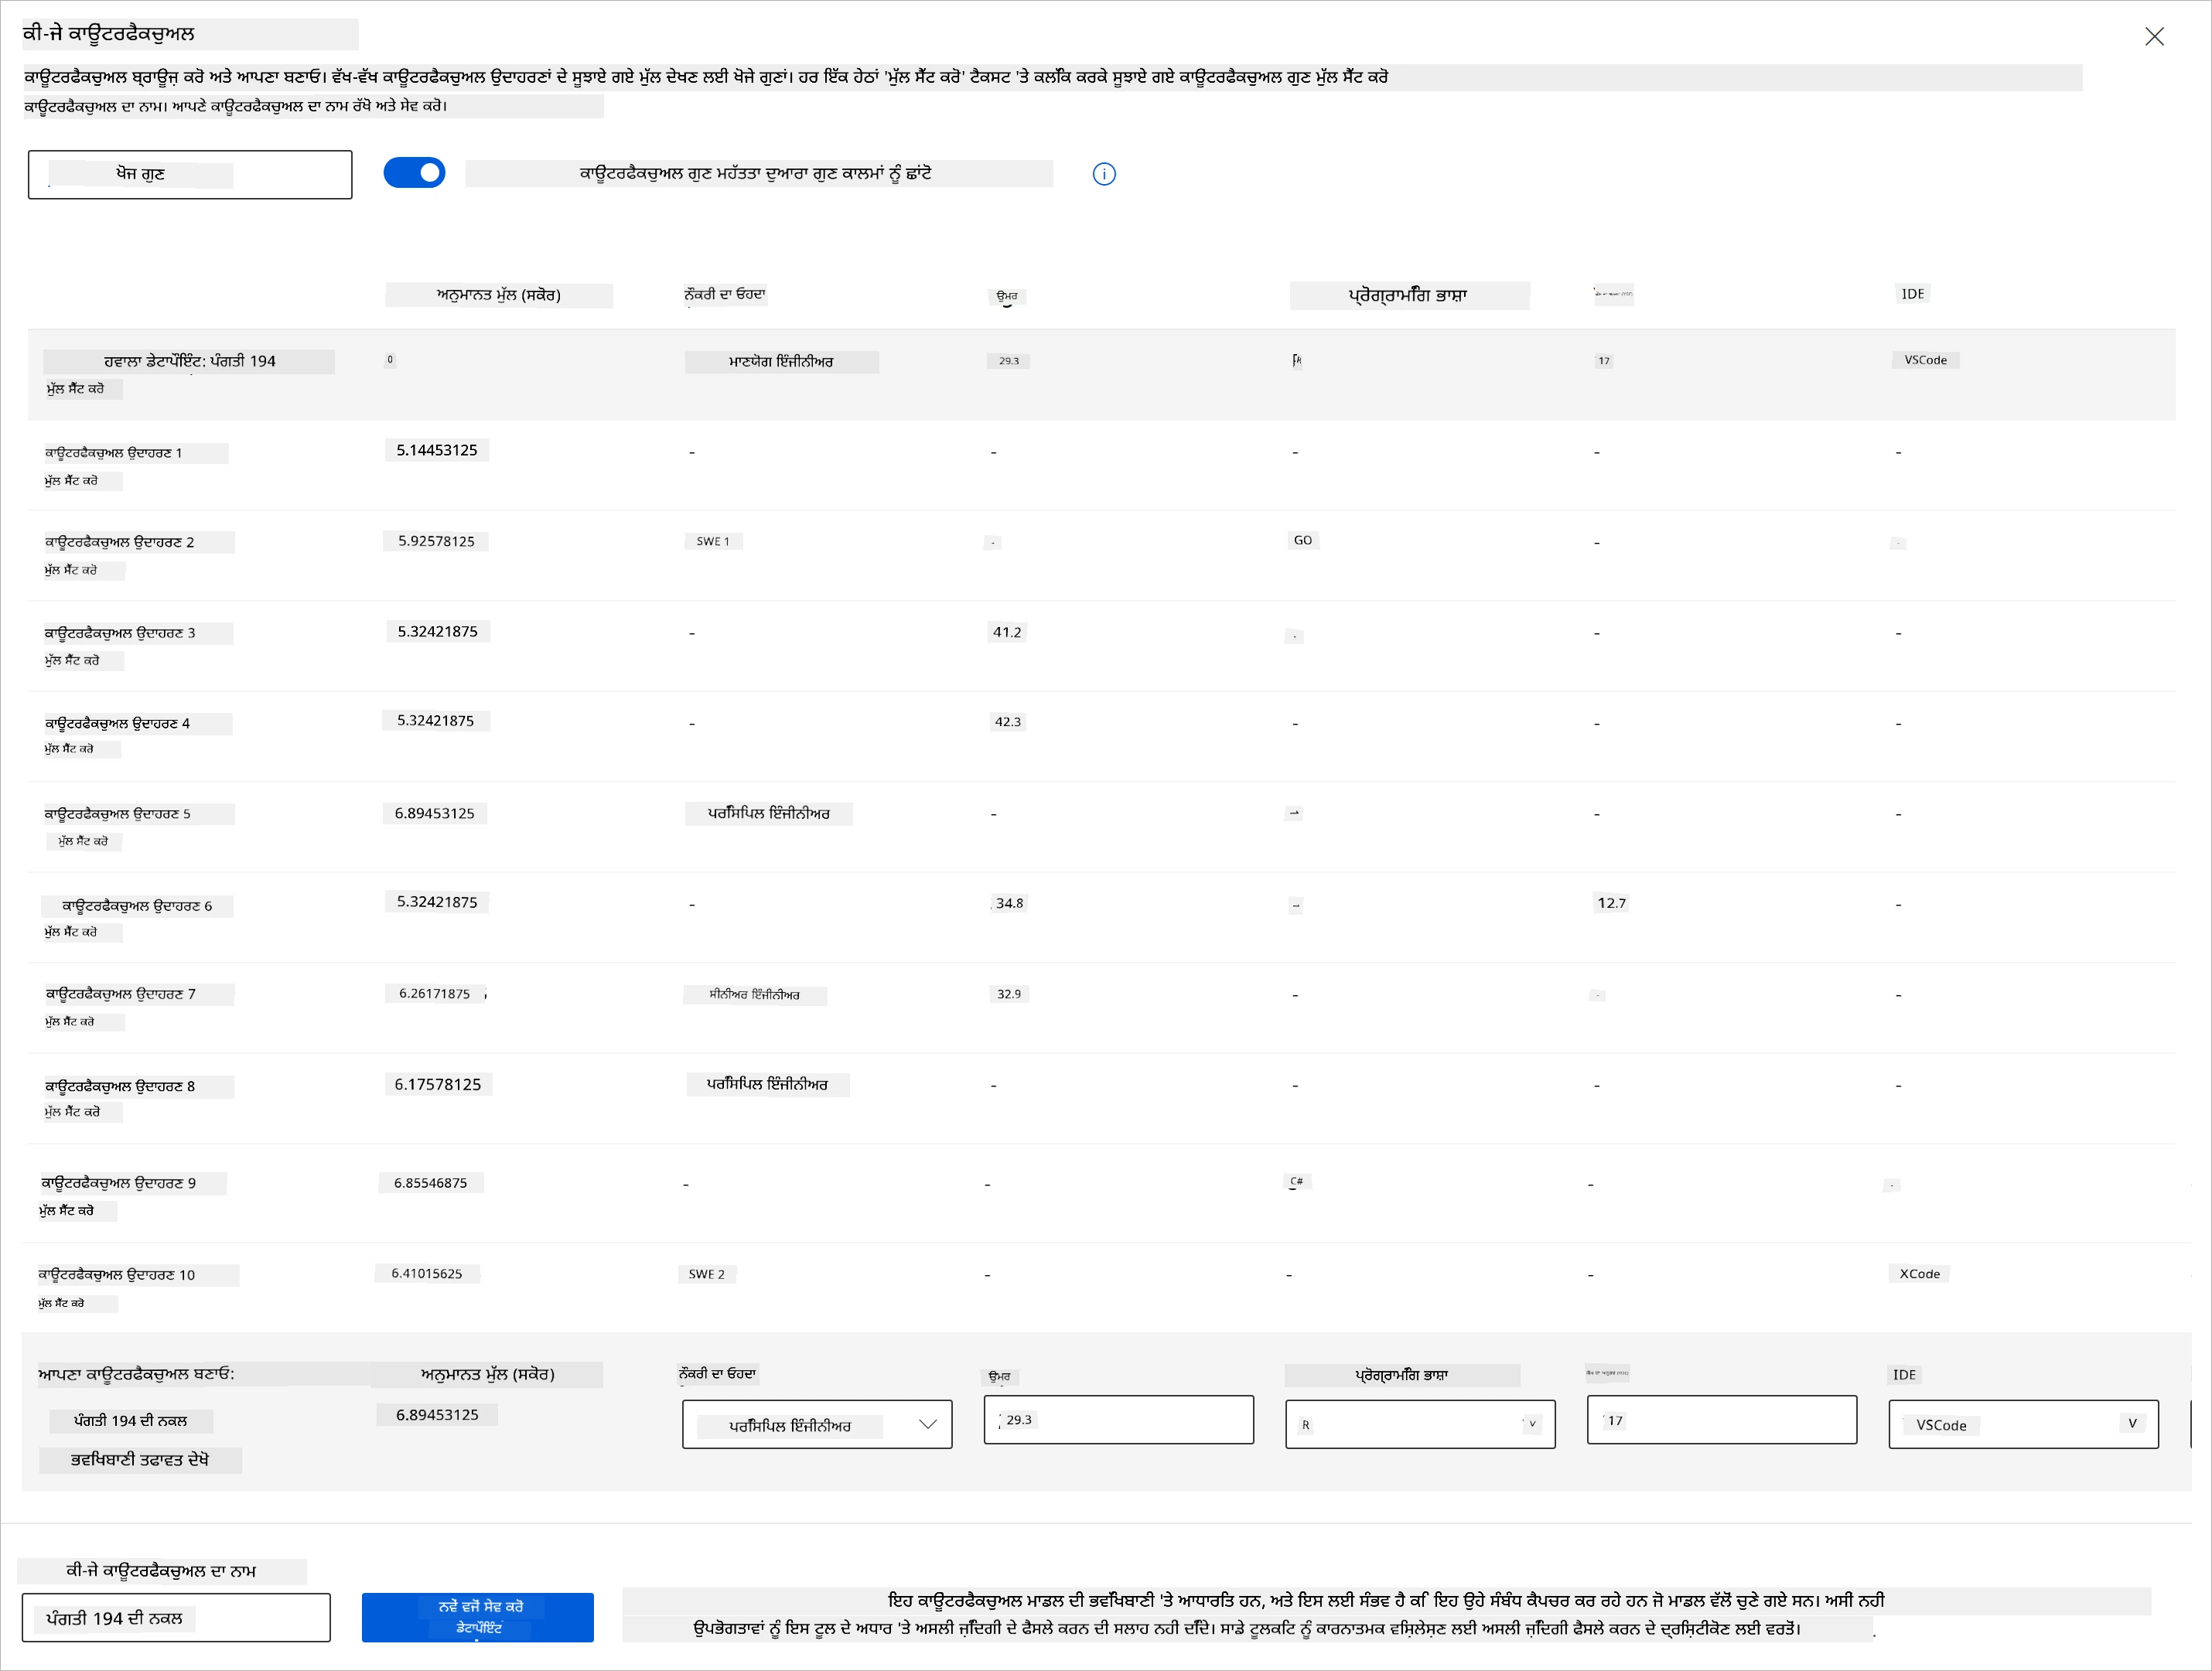
Task: Click age value 34.8
Action: [1009, 903]
